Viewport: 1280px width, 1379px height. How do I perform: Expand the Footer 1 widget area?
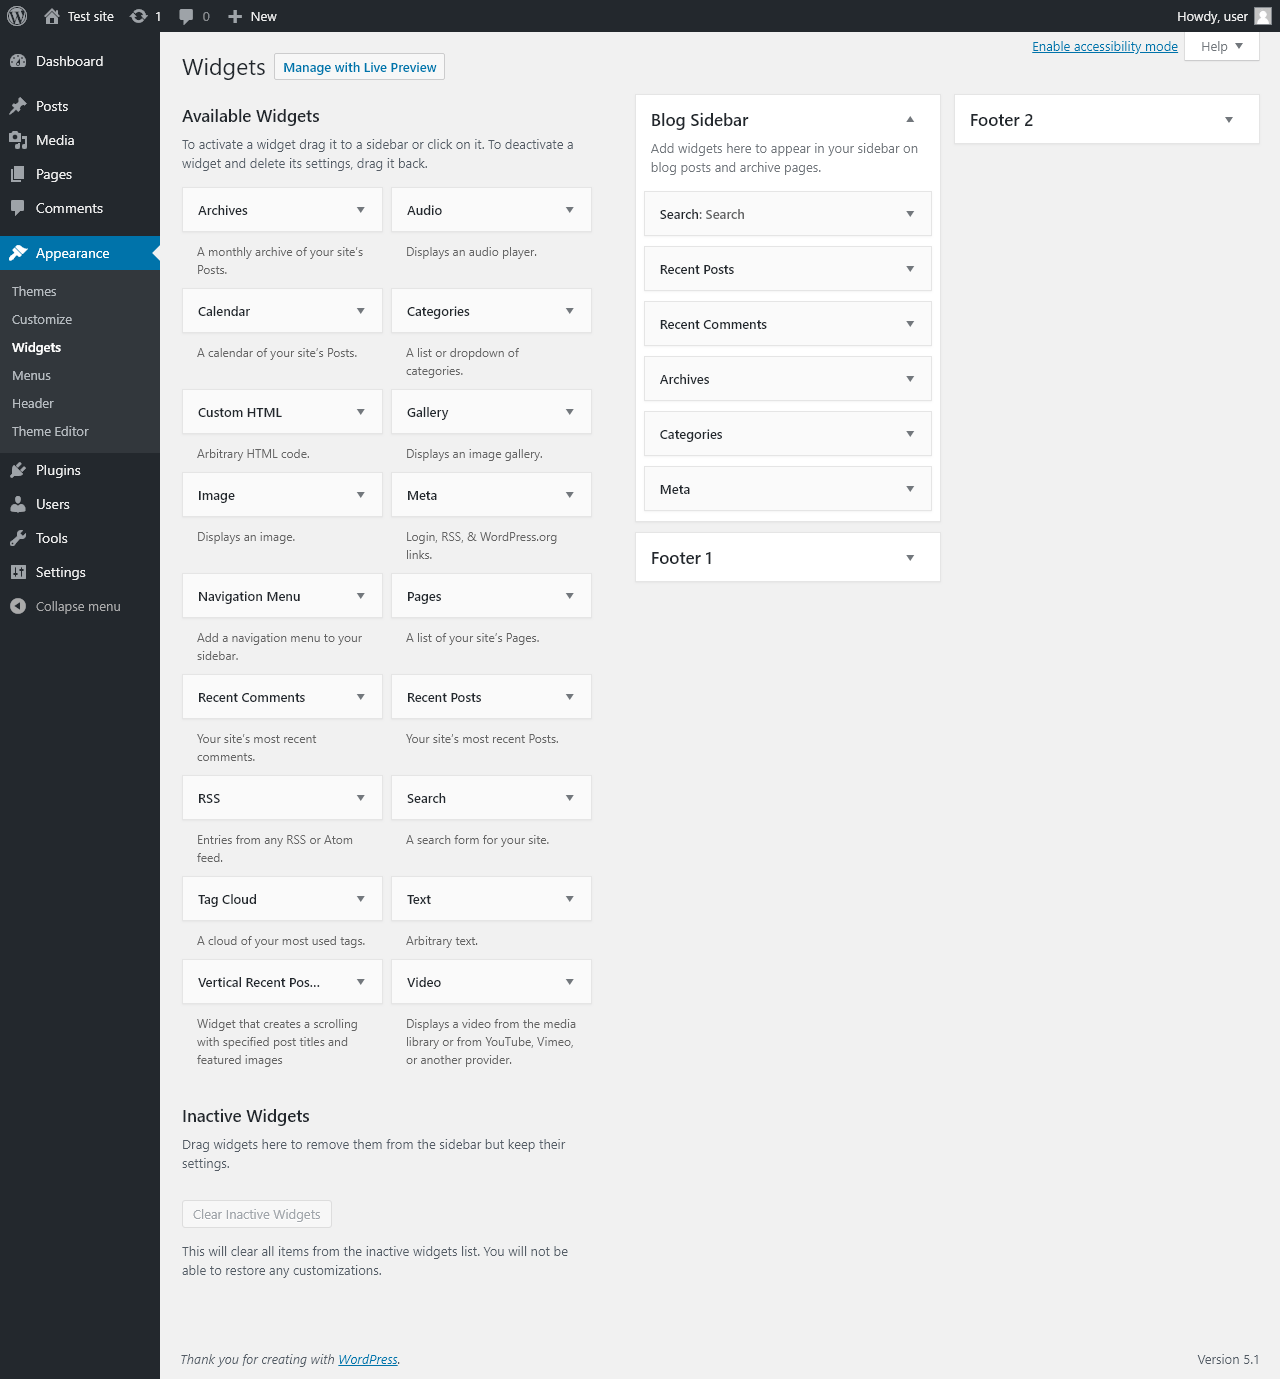point(910,558)
